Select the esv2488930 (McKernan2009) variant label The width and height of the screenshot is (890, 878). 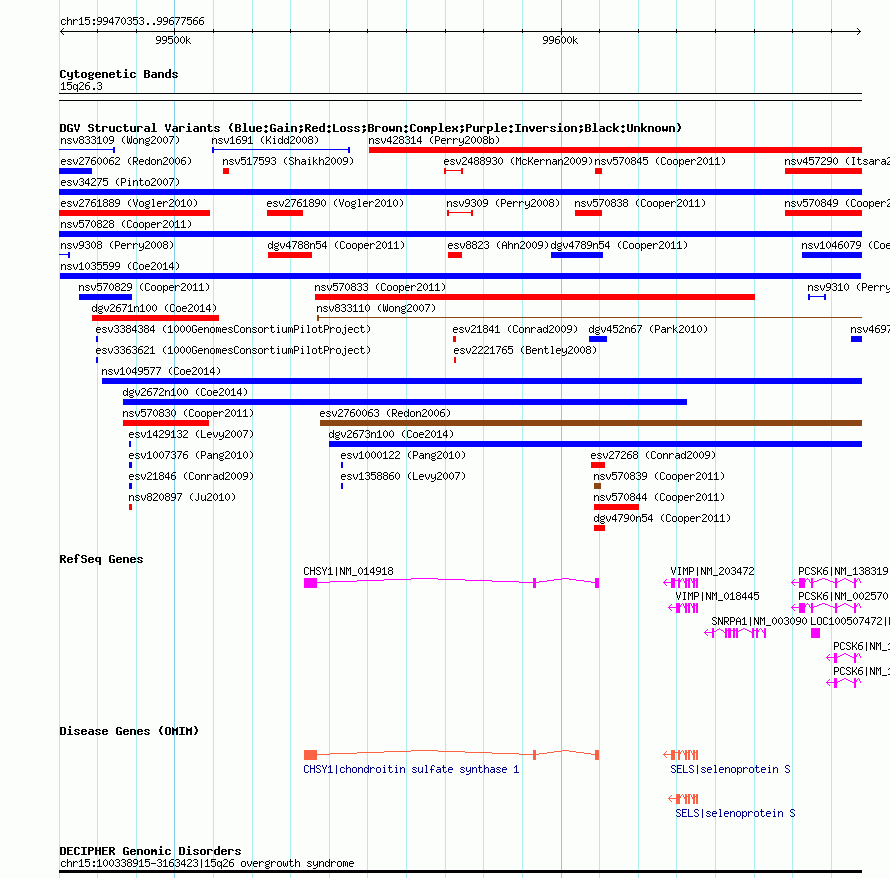pyautogui.click(x=518, y=161)
